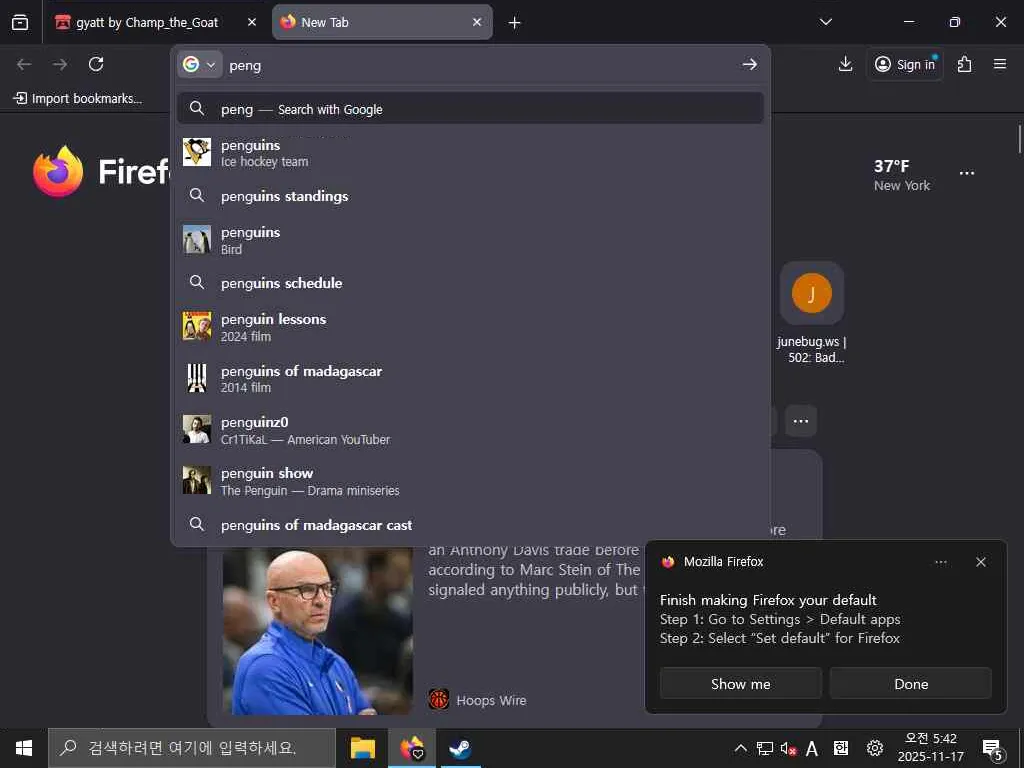Choose penguins Ice hockey team suggestion
Viewport: 1024px width, 768px height.
(x=470, y=153)
